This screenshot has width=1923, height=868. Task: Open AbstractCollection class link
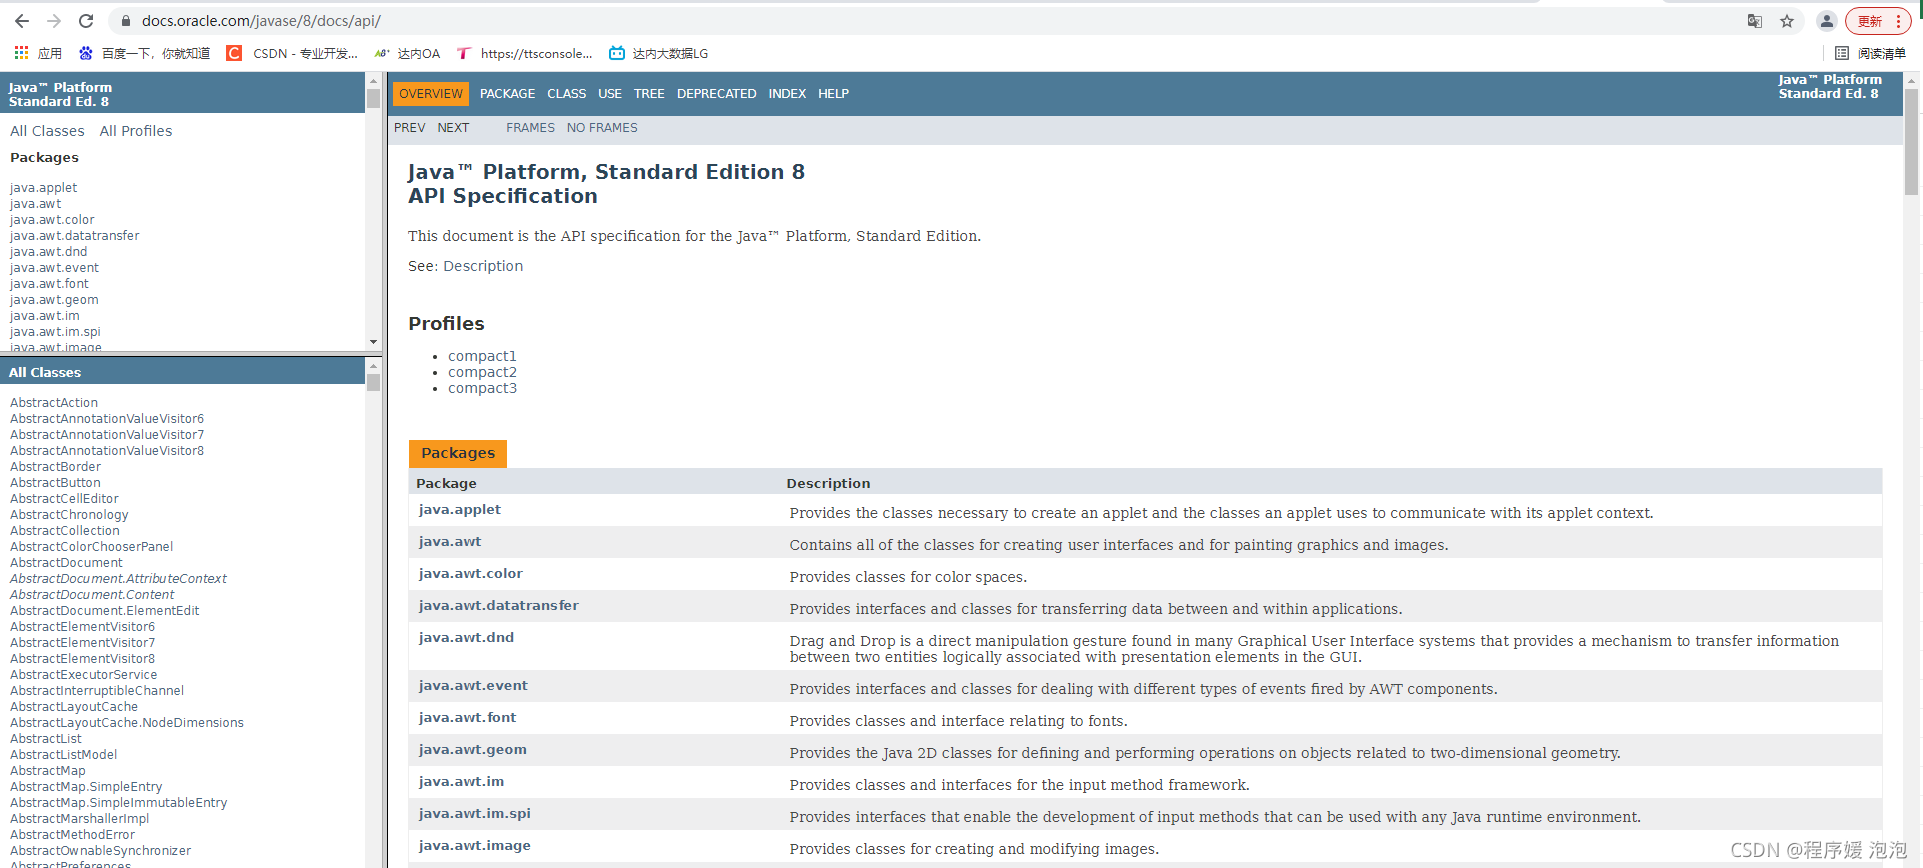coord(65,531)
